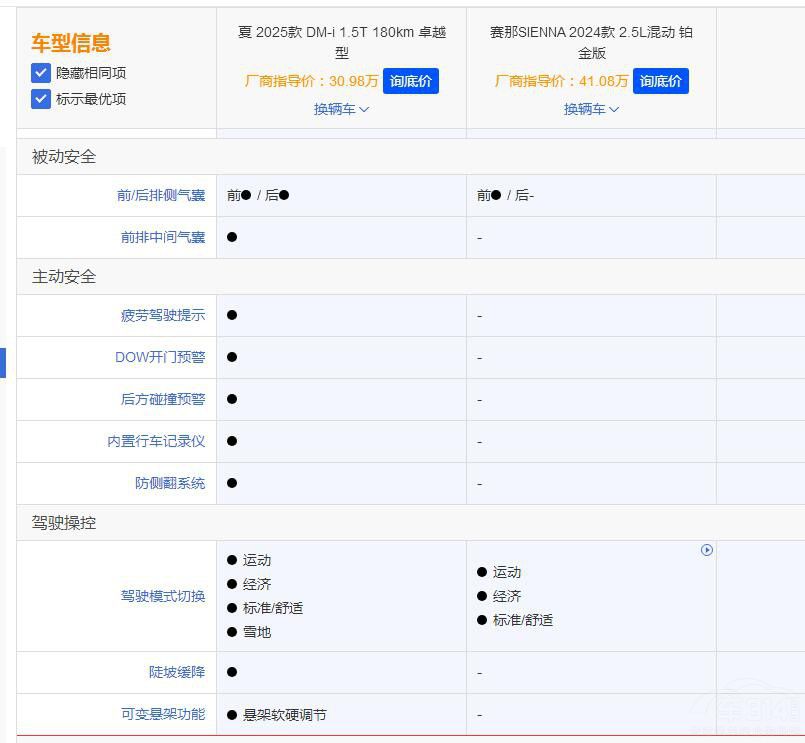Click the video play icon in 驾驶模式切换 row
805x743 pixels.
[707, 550]
